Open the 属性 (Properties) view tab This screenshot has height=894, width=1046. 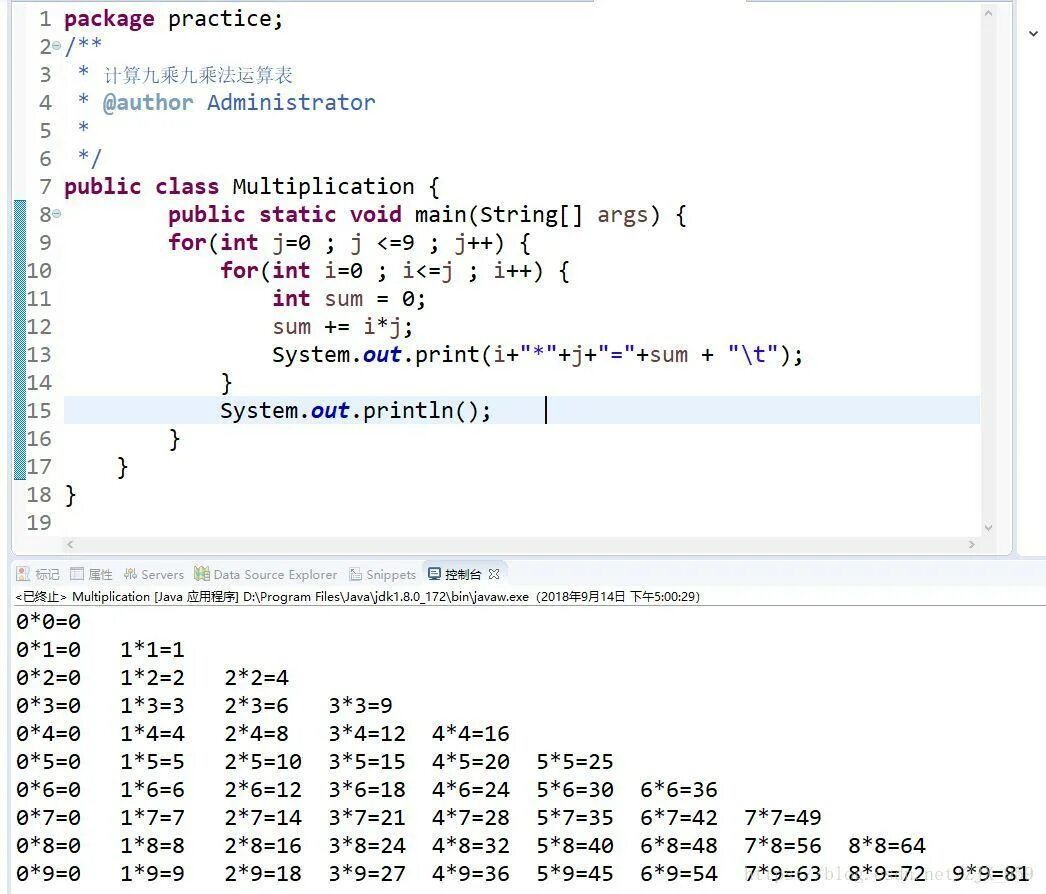pos(91,574)
